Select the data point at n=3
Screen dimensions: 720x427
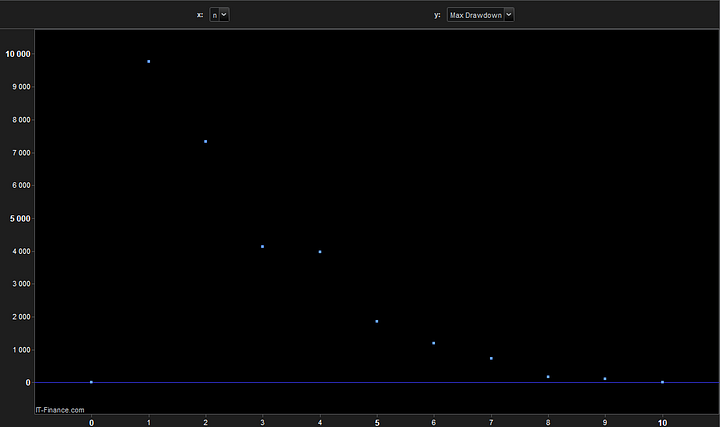pyautogui.click(x=263, y=247)
